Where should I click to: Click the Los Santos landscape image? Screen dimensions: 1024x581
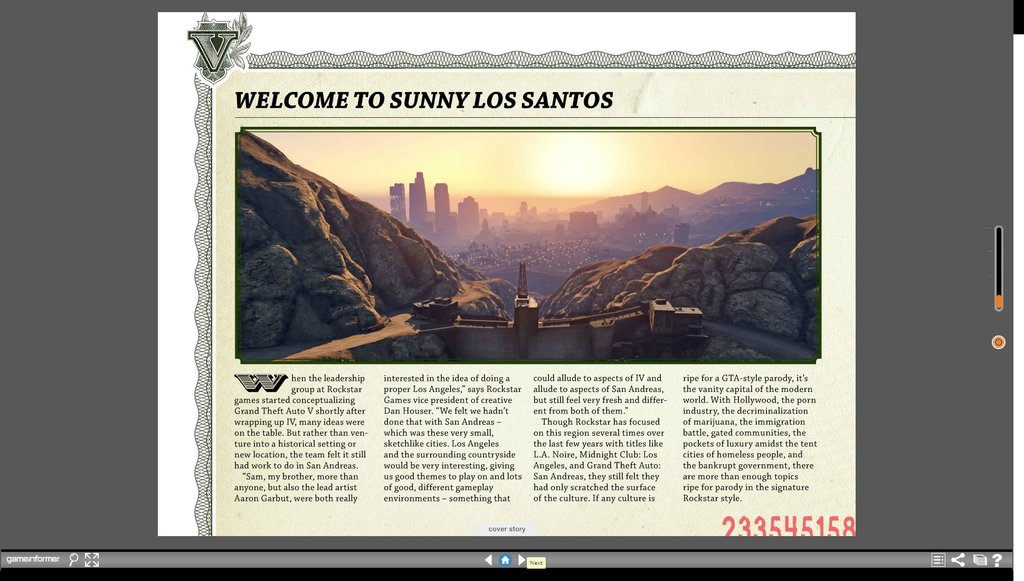pyautogui.click(x=528, y=245)
